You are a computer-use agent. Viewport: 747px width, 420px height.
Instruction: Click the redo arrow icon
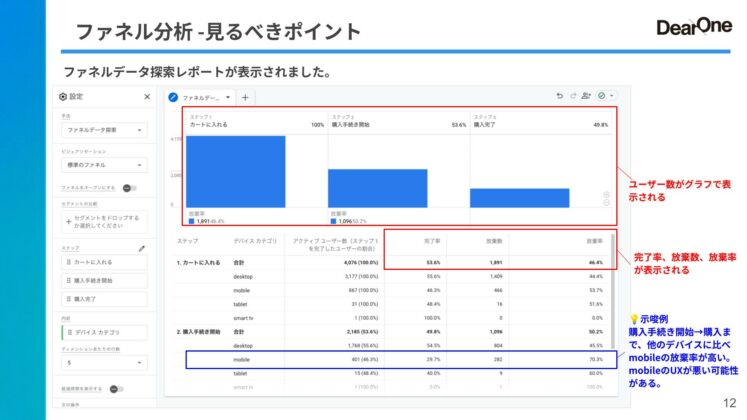(573, 96)
